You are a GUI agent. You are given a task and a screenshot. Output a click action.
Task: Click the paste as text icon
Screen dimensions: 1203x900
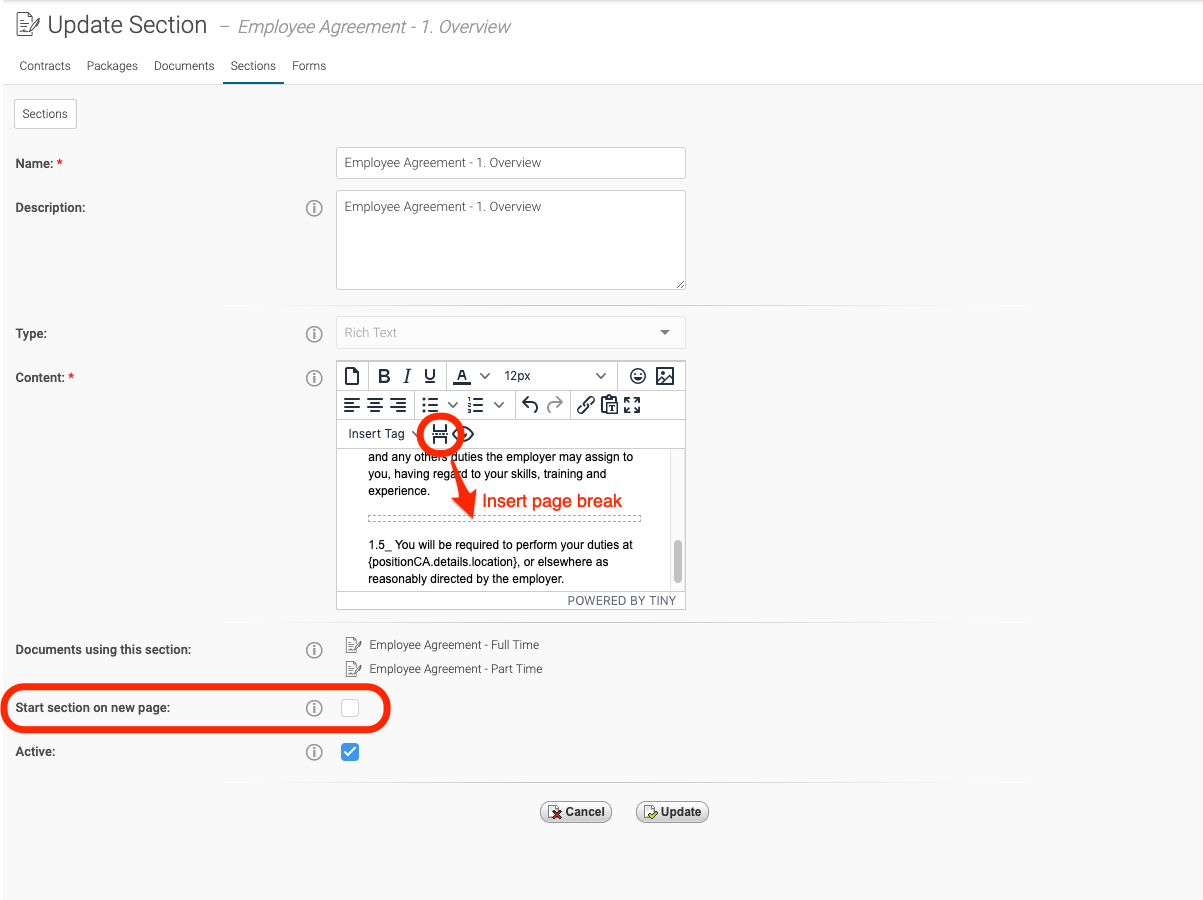(x=609, y=405)
